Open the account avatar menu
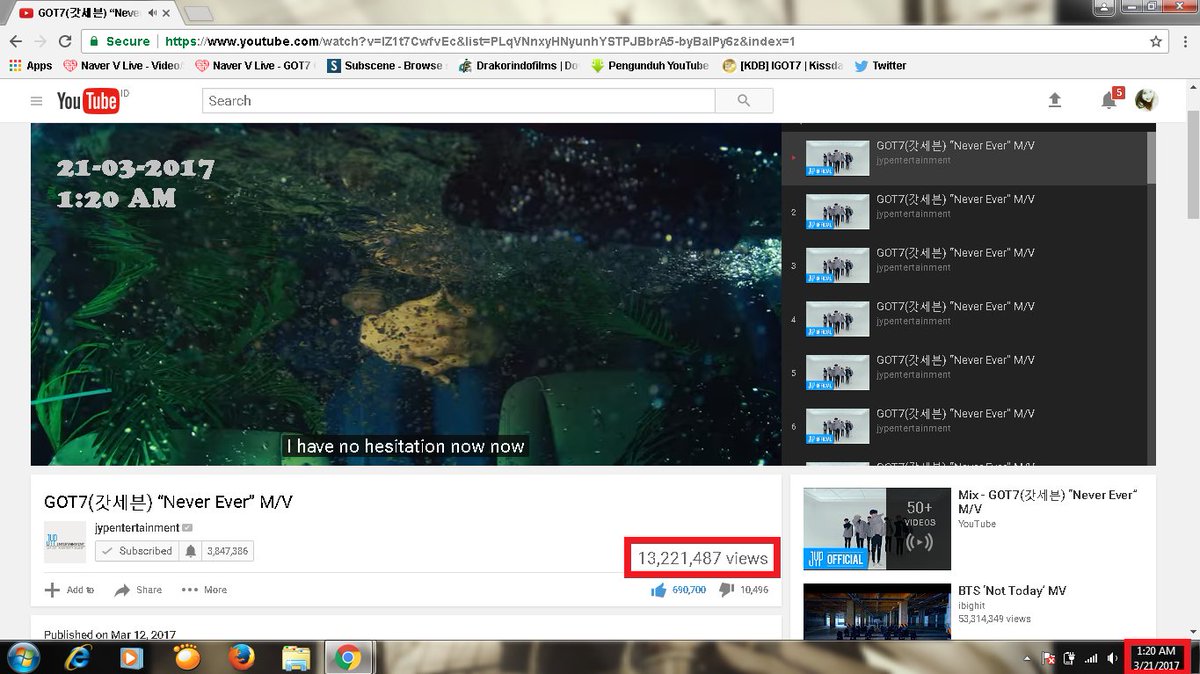 click(1147, 100)
